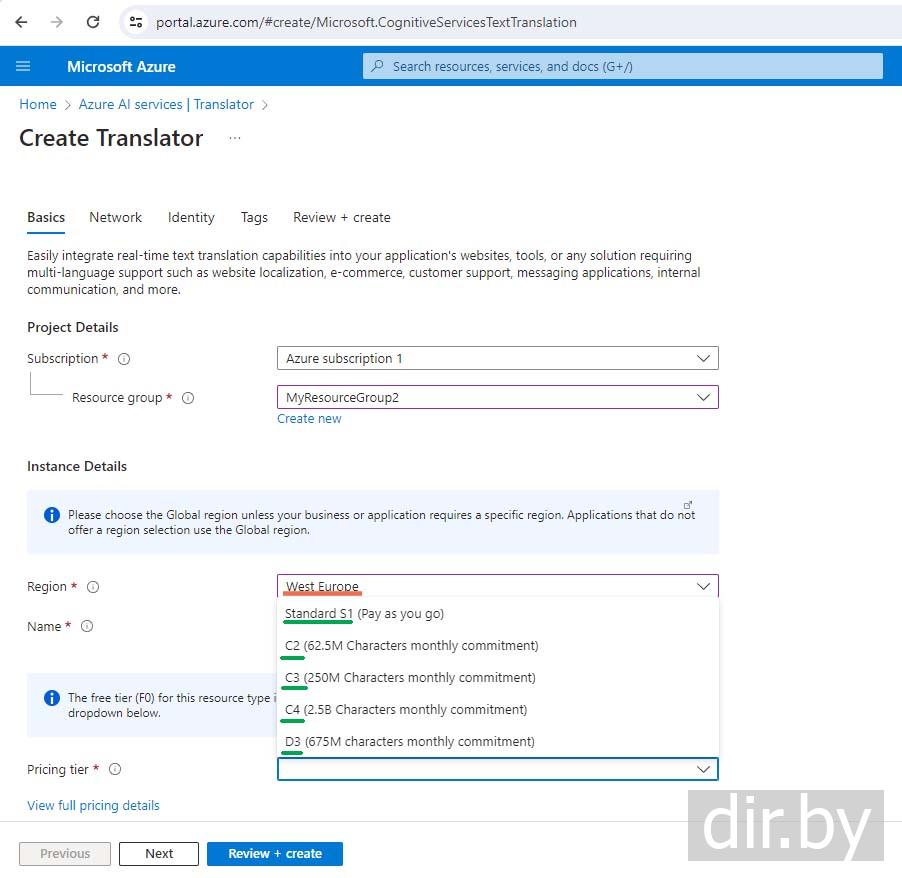The width and height of the screenshot is (902, 878).
Task: Click the Home breadcrumb link
Action: coord(38,105)
